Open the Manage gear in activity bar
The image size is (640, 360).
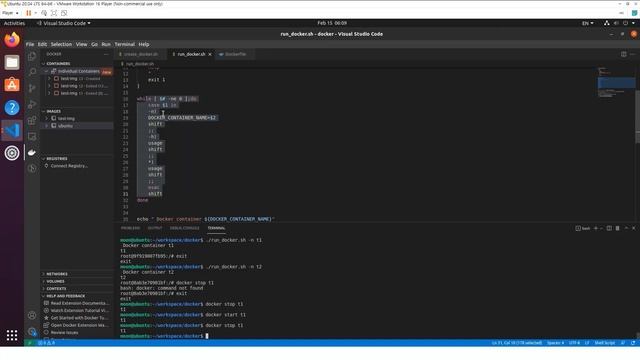(x=32, y=331)
